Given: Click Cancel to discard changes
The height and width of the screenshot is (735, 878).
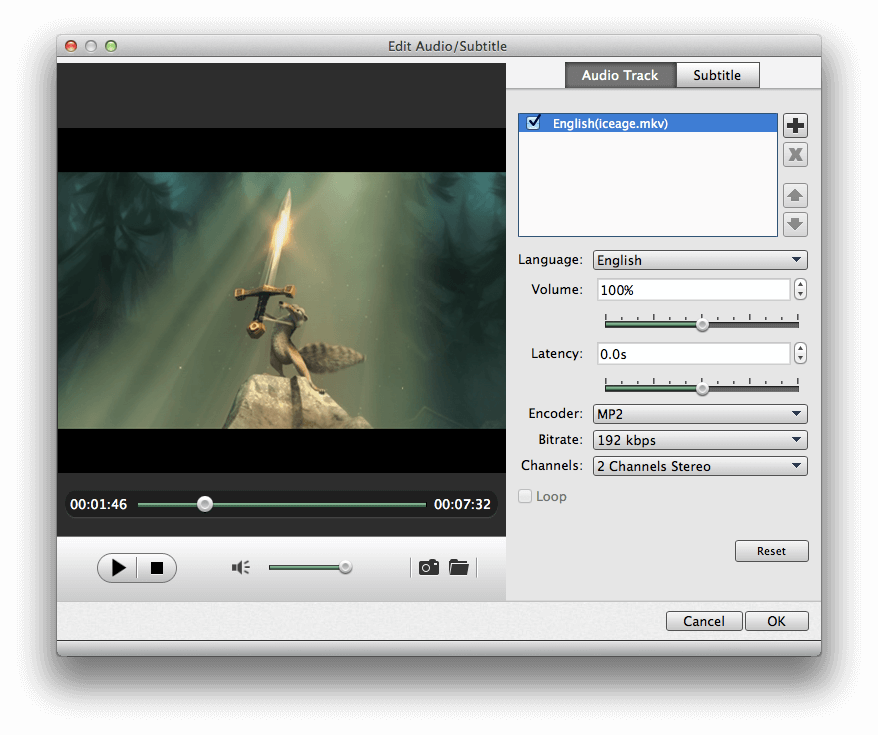Looking at the screenshot, I should (704, 621).
